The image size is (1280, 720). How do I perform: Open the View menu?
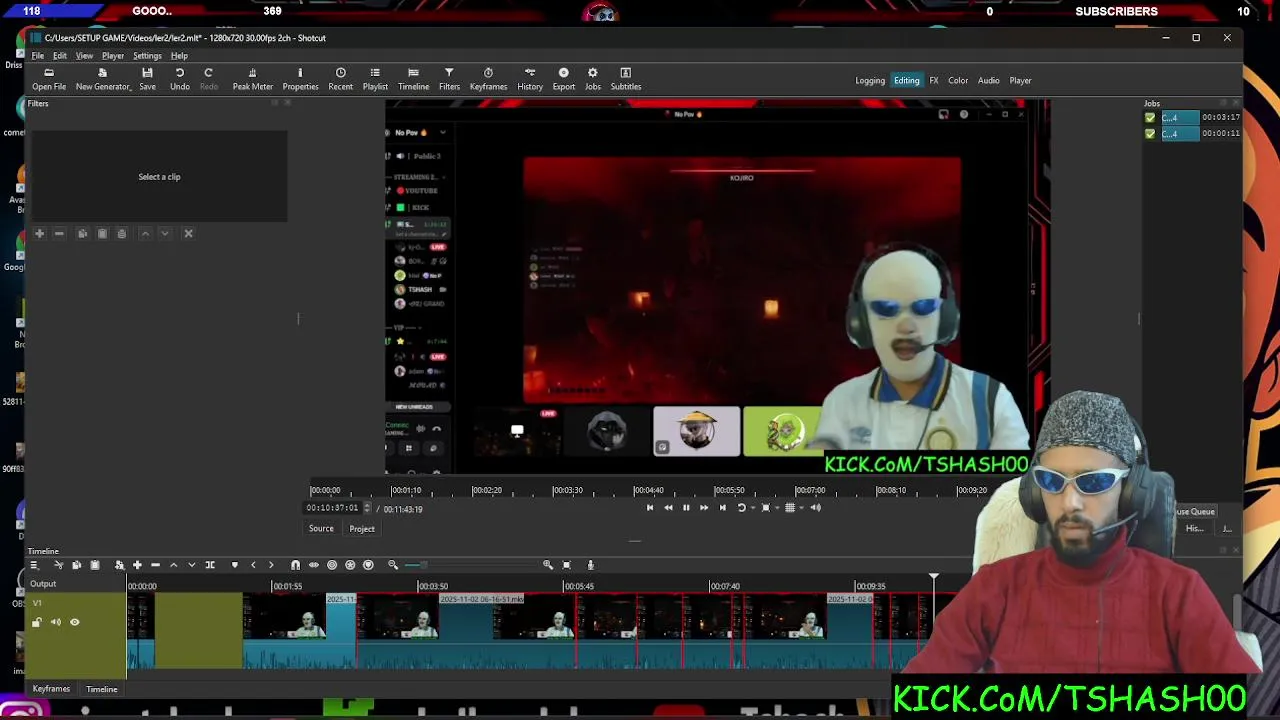(84, 56)
